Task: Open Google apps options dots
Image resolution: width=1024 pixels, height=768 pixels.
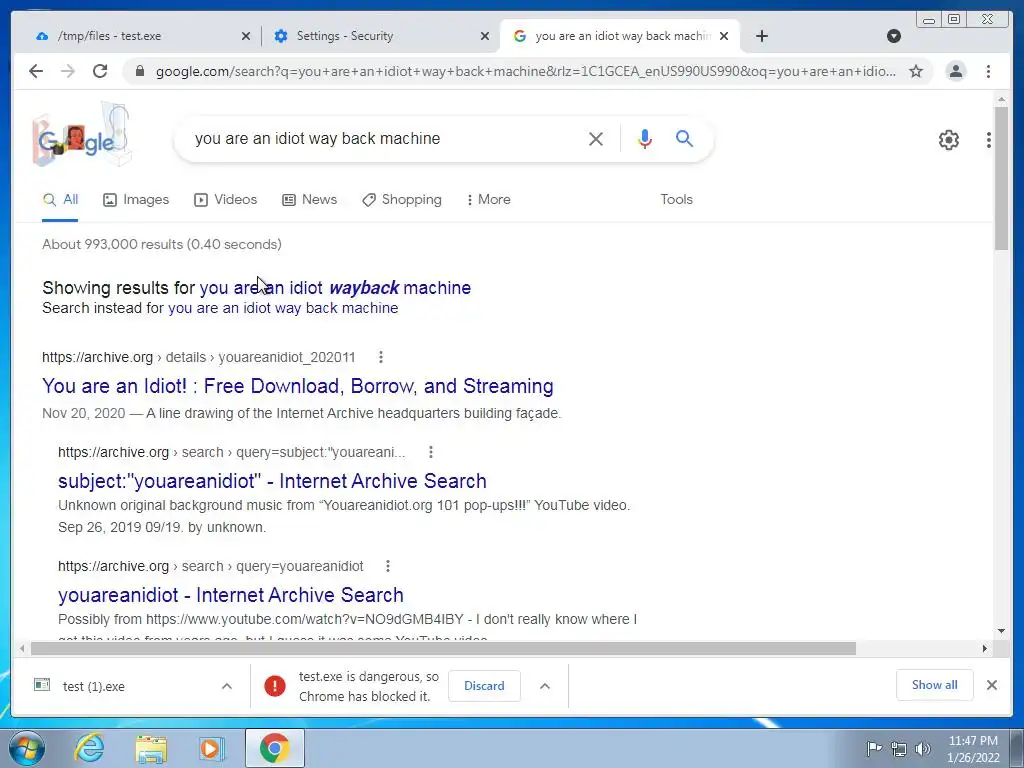Action: point(989,140)
